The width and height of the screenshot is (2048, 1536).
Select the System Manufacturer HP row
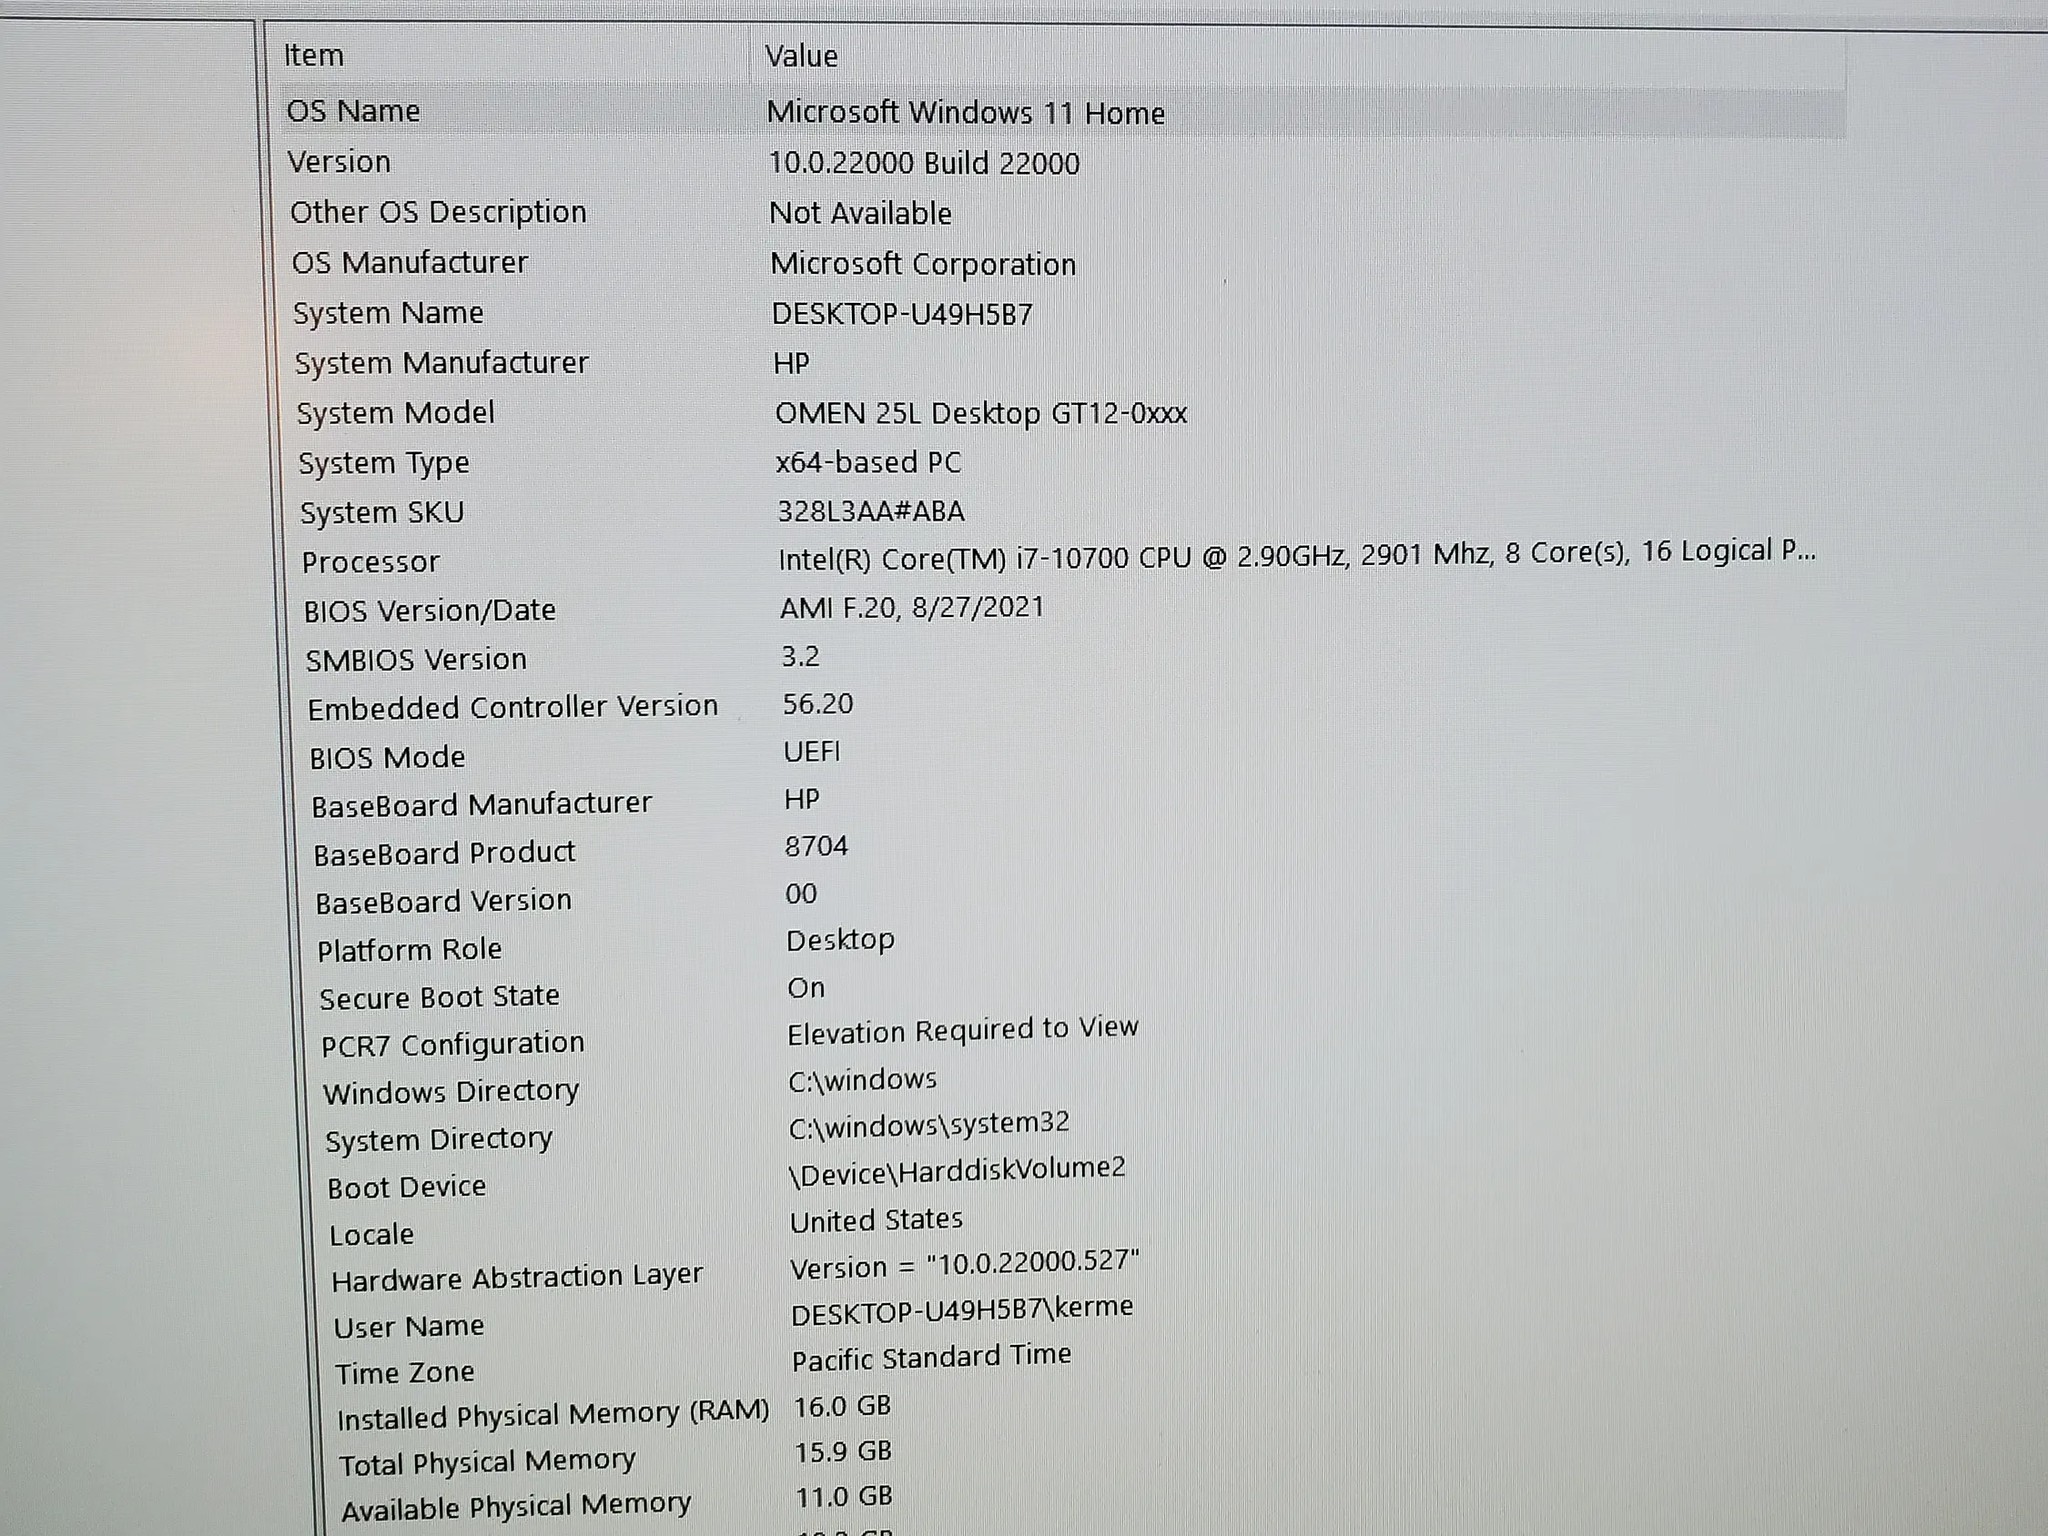[442, 363]
